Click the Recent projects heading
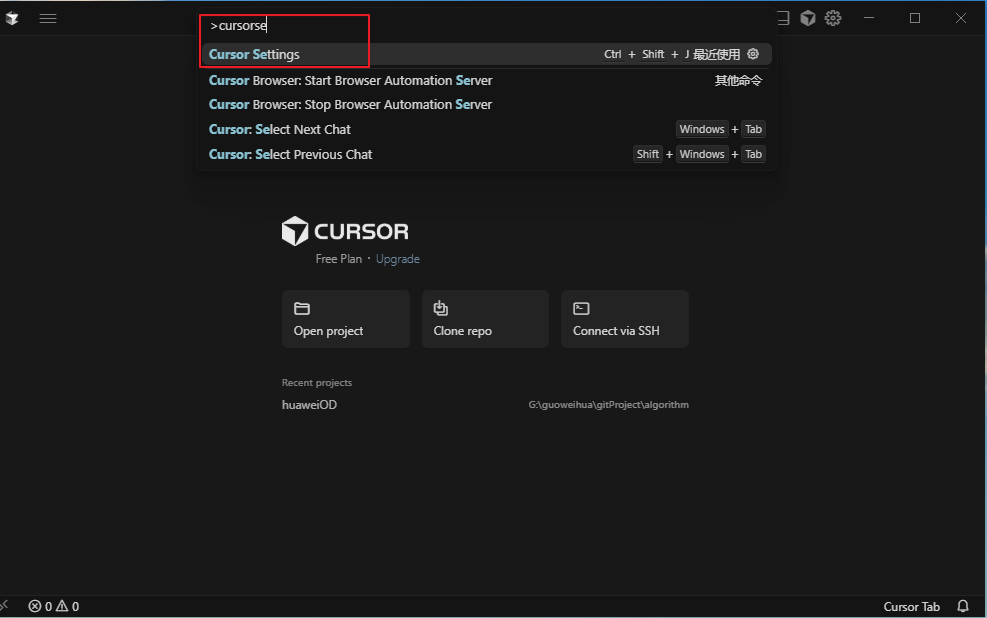 point(317,383)
